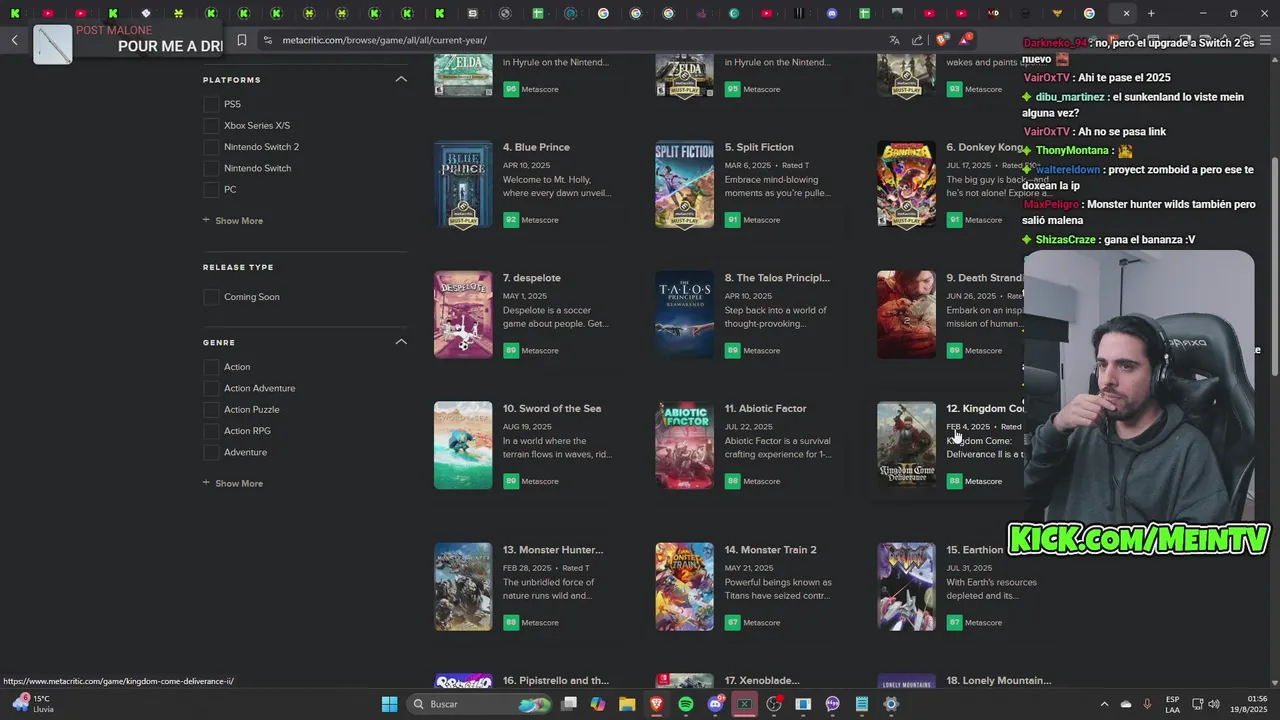Screen dimensions: 1280x720
Task: Enable the Nintendo Switch 2 filter
Action: pos(211,147)
